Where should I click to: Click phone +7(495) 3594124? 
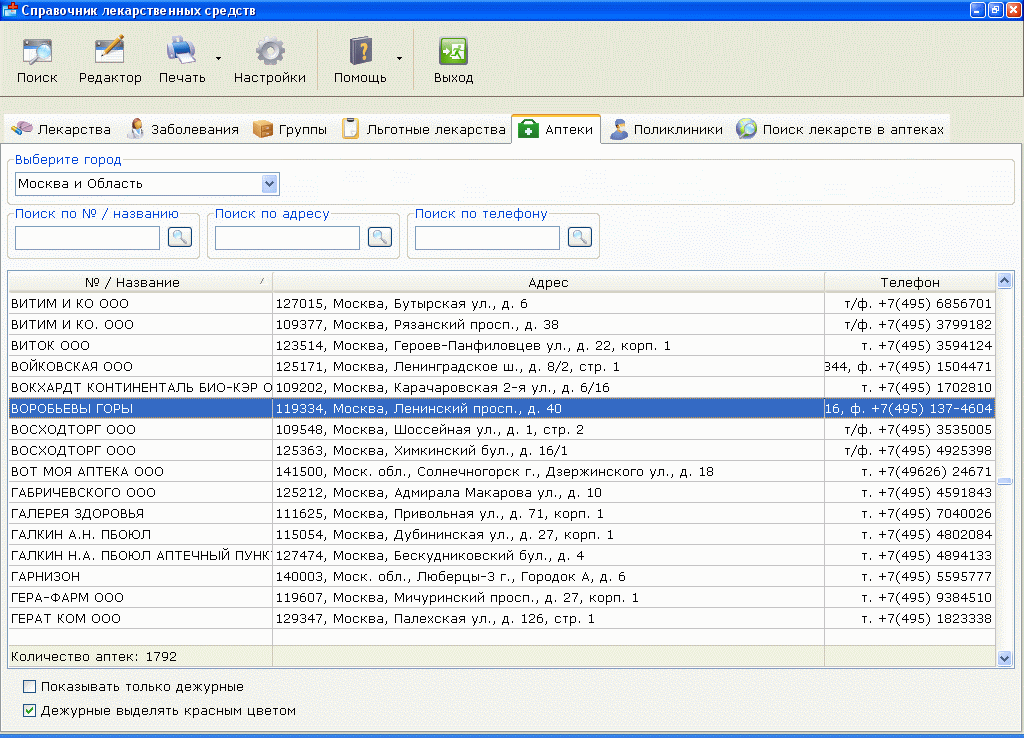935,345
